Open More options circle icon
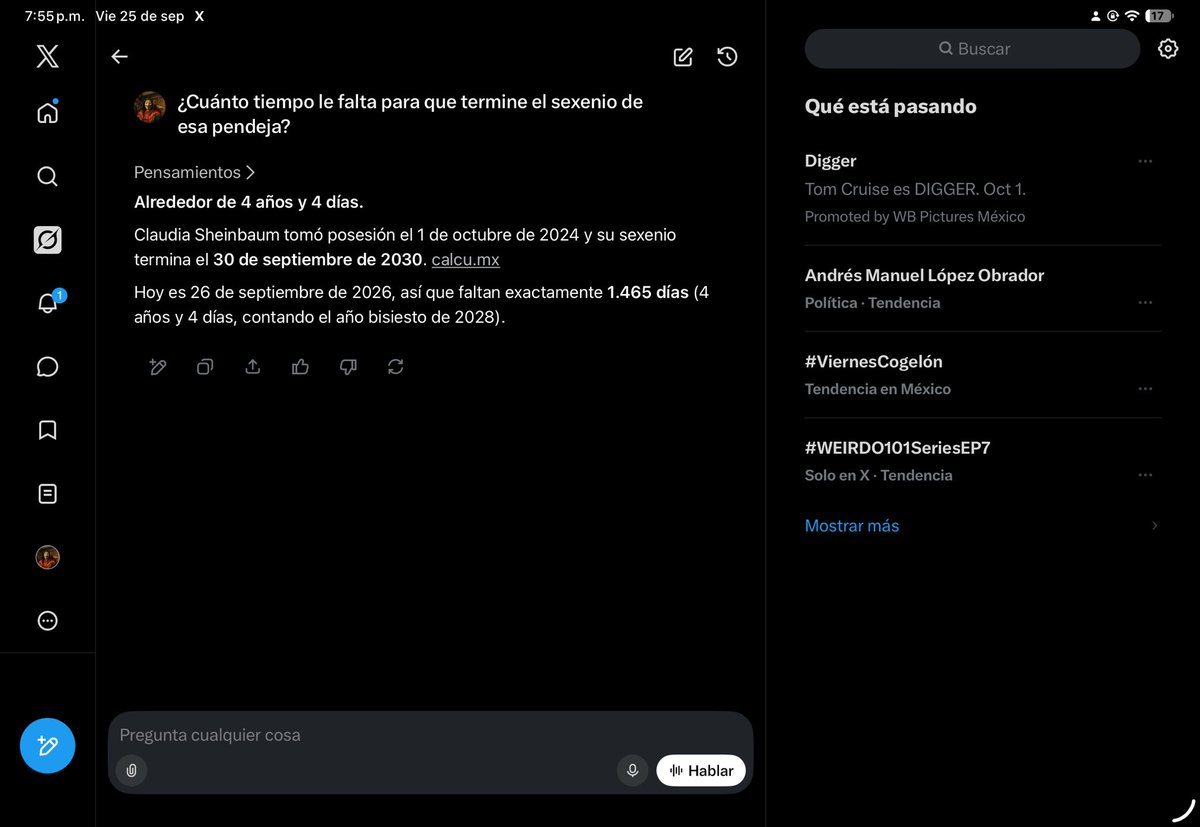Screen dimensions: 1200x827 [x=47, y=621]
